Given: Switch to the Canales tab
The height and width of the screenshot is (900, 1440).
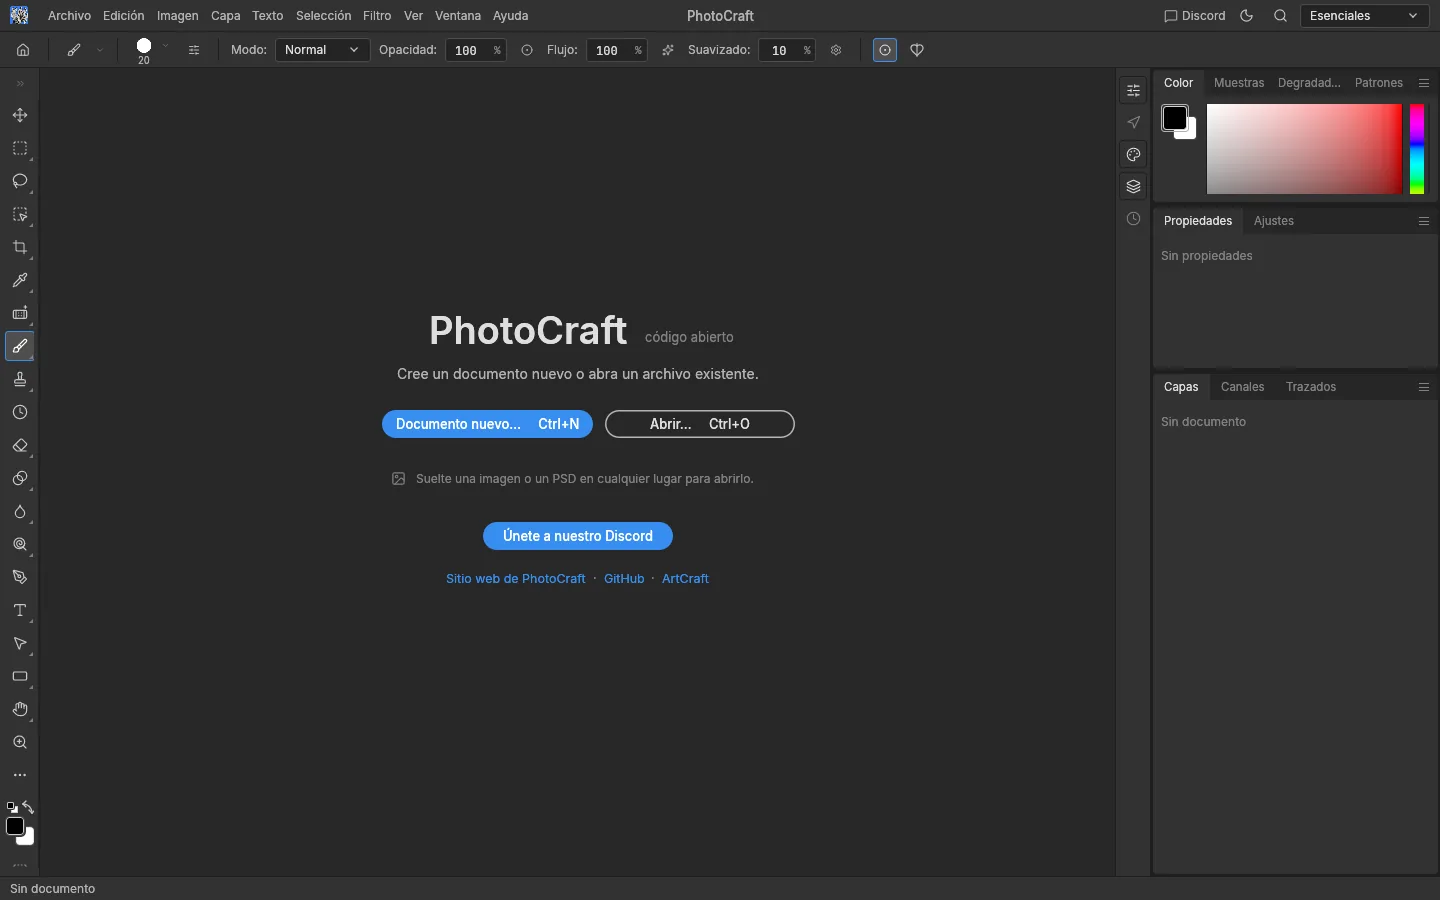Looking at the screenshot, I should [x=1243, y=387].
